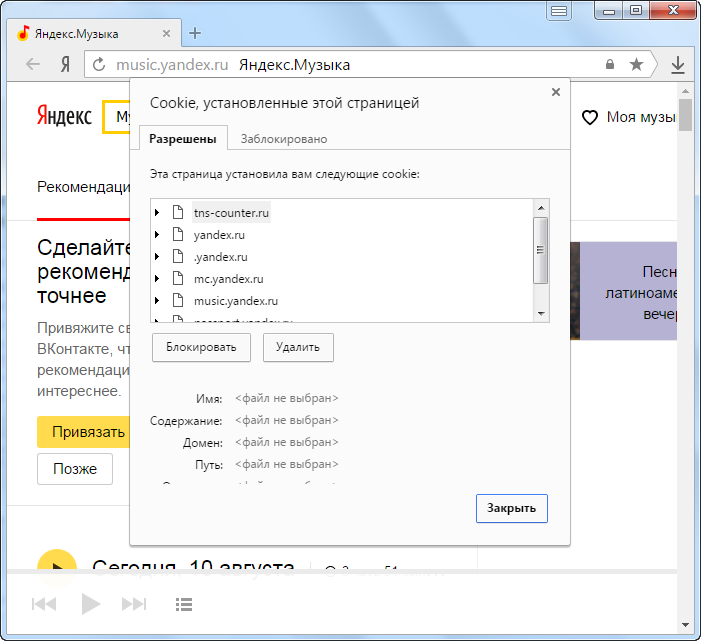Click the Закрыть button
This screenshot has height=641, width=701.
point(511,508)
